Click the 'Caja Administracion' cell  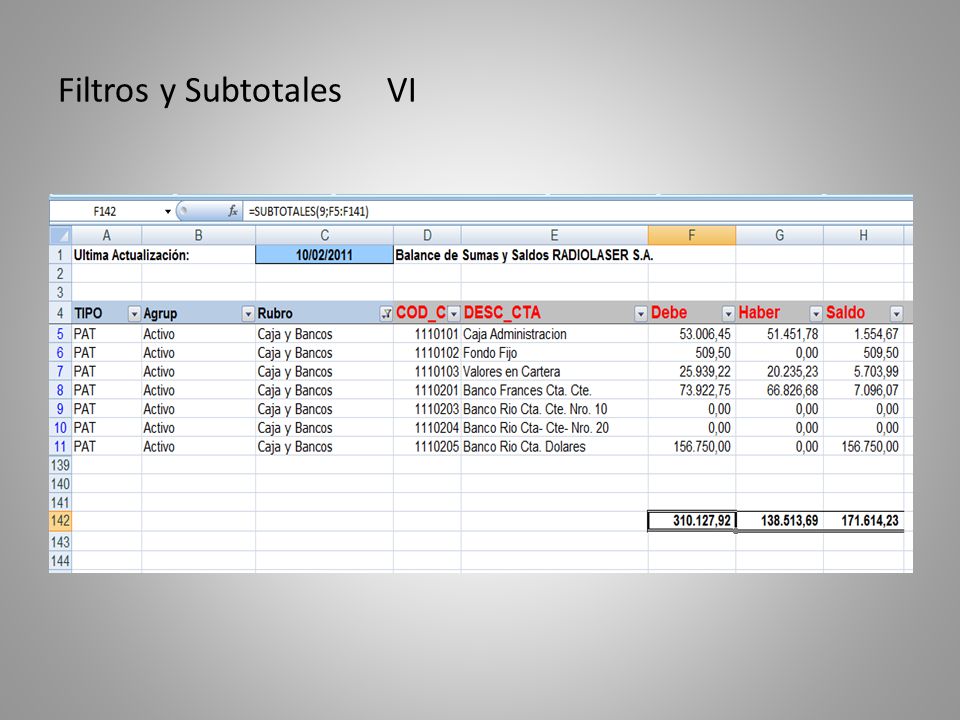(x=554, y=334)
